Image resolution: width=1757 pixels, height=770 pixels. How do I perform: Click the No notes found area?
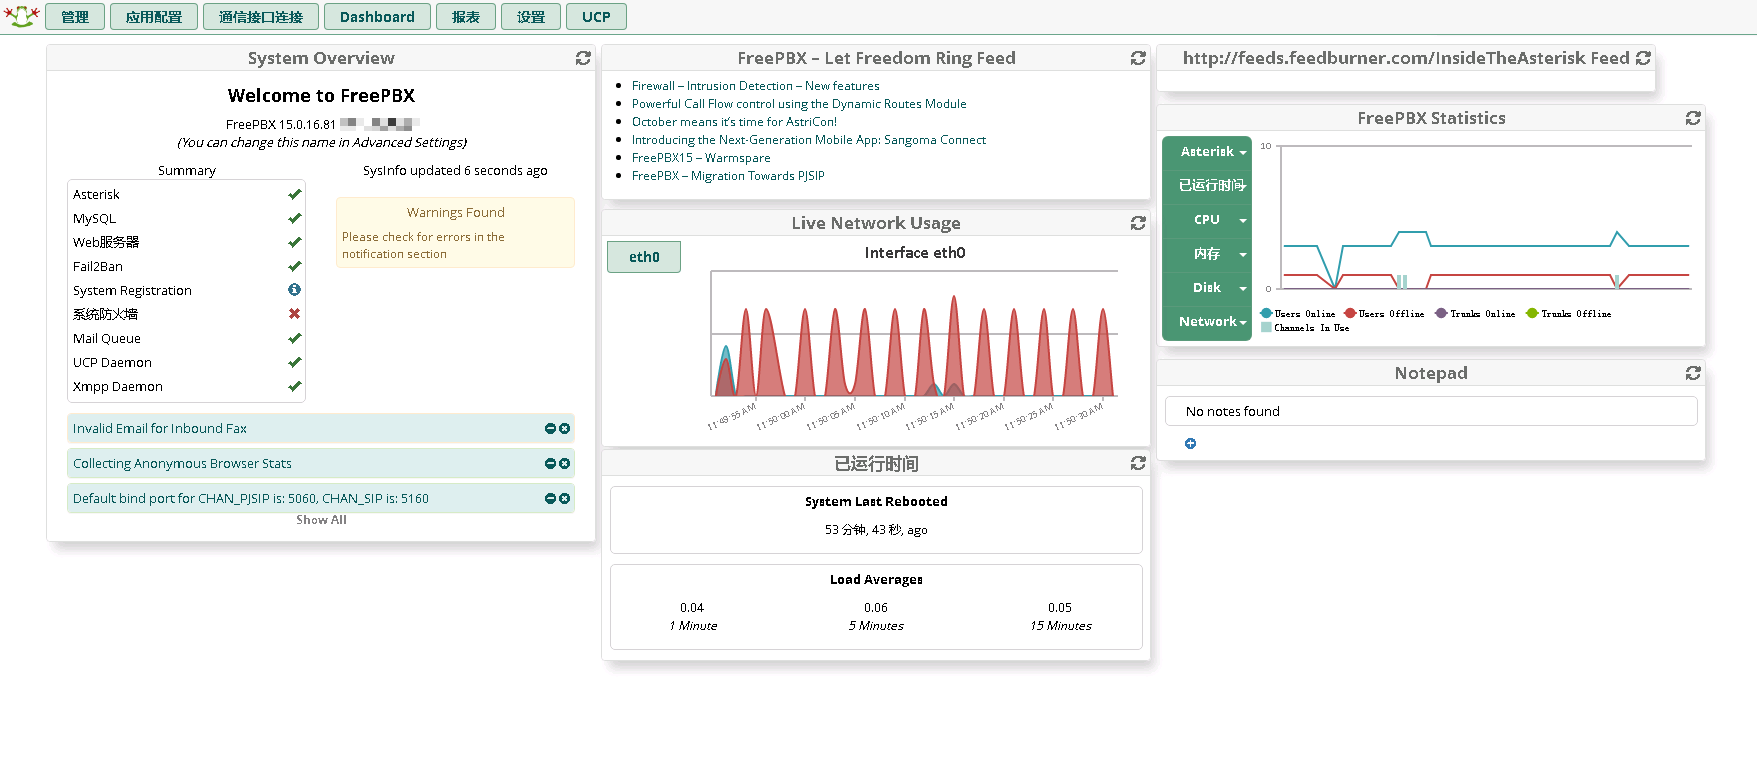point(1431,411)
